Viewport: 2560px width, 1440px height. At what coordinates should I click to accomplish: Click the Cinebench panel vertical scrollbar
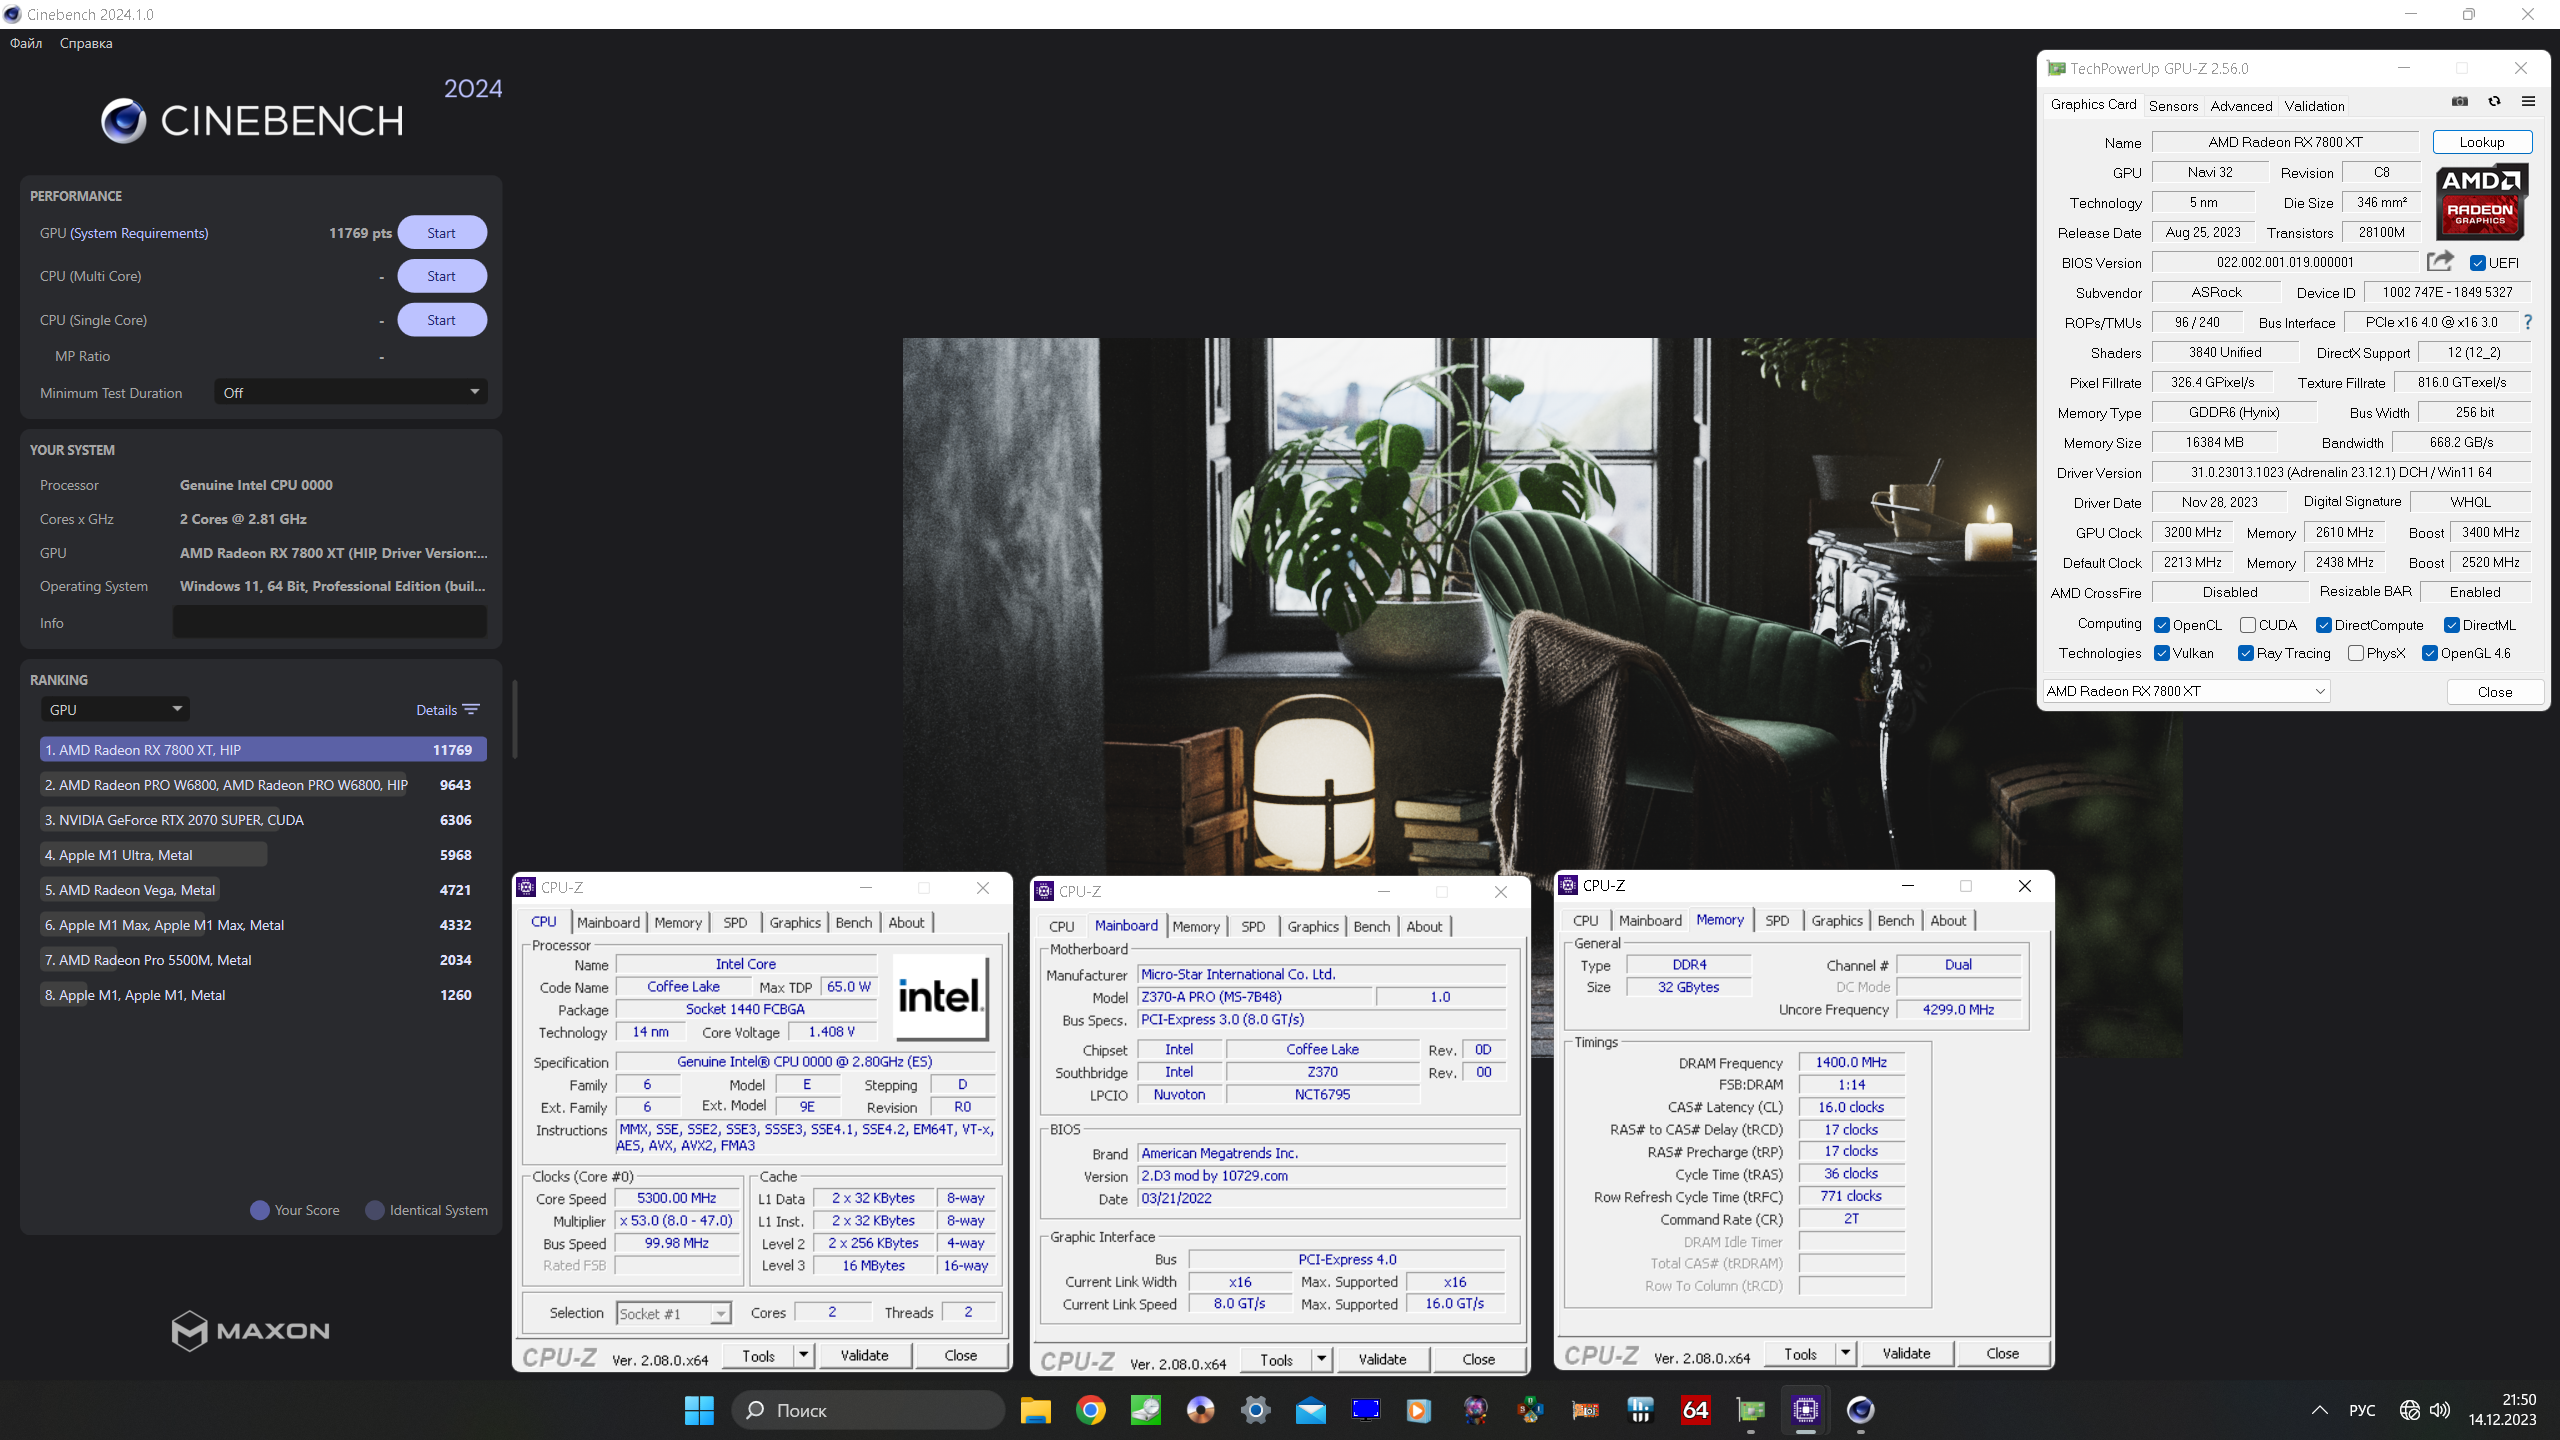tap(515, 720)
